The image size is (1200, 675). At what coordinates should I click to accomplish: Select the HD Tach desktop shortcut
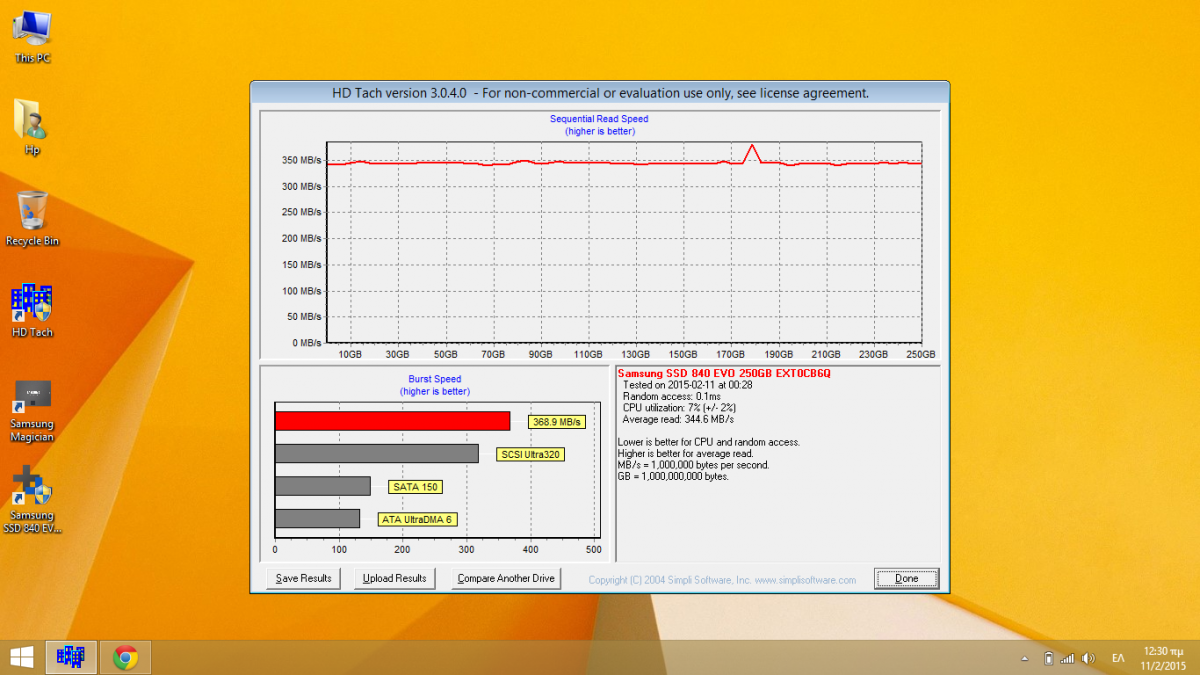(32, 310)
